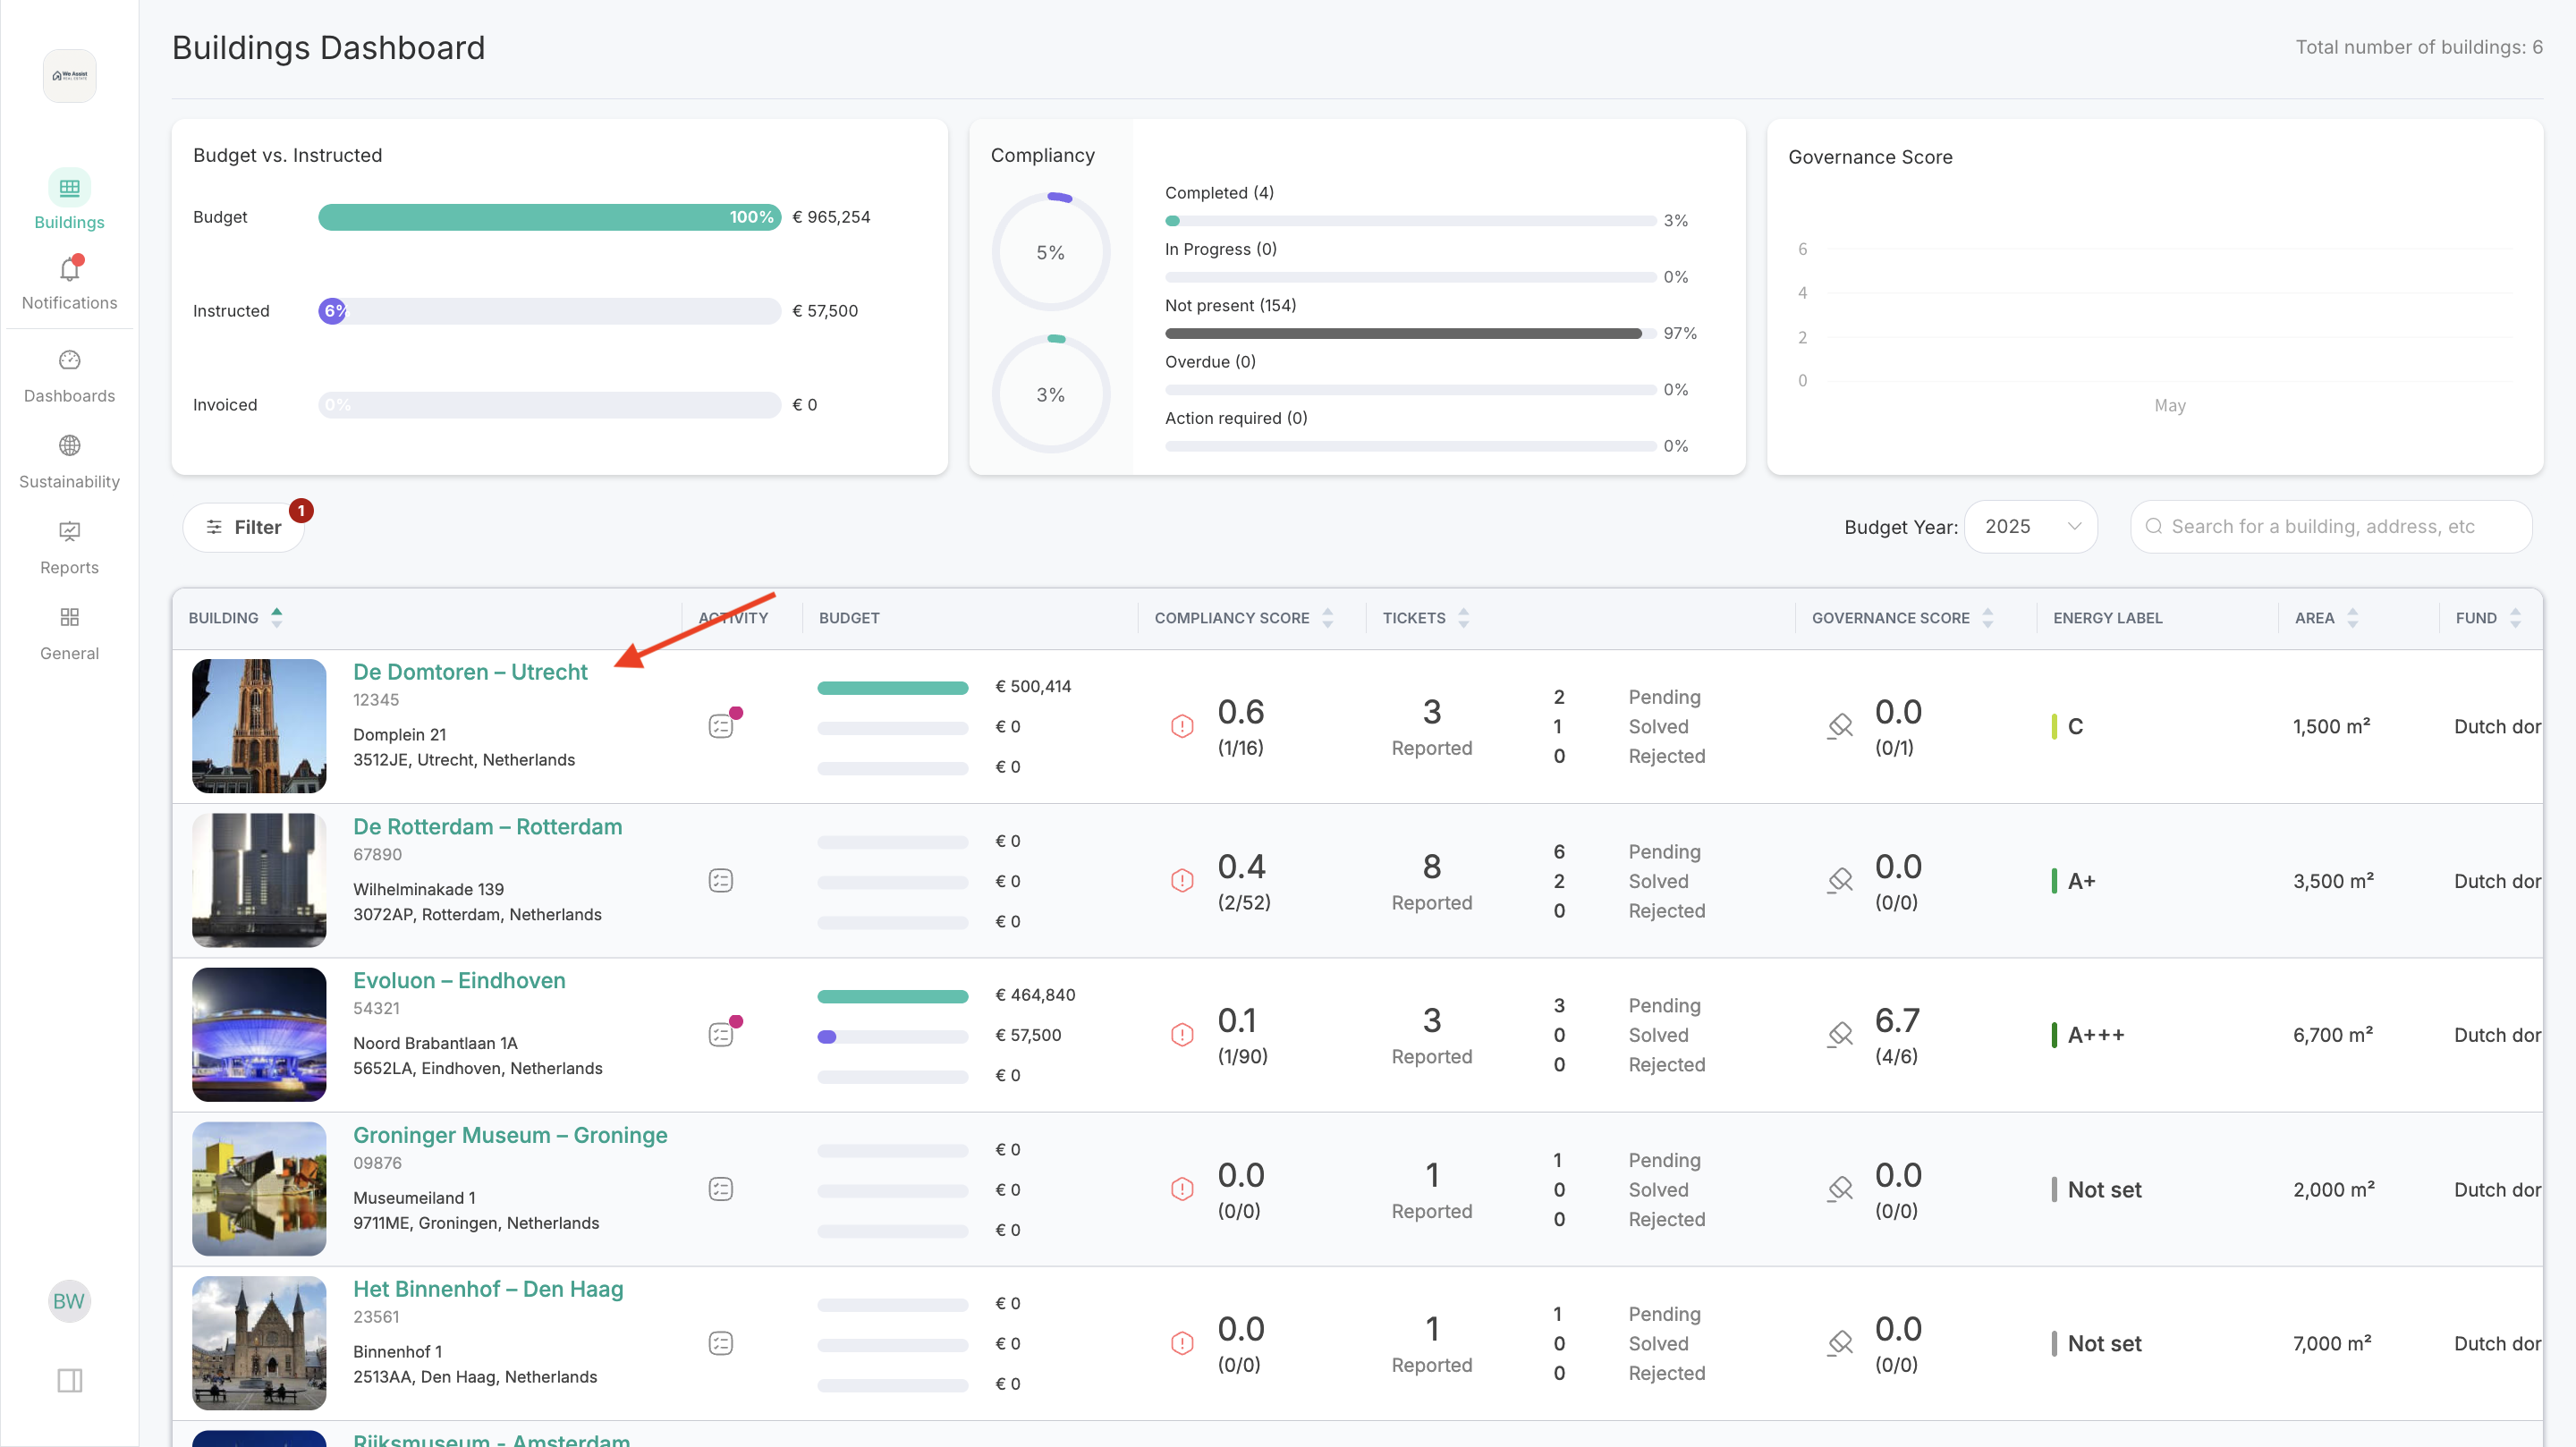The height and width of the screenshot is (1447, 2576).
Task: Click compliancy warning icon for De Rotterdam
Action: [x=1182, y=880]
